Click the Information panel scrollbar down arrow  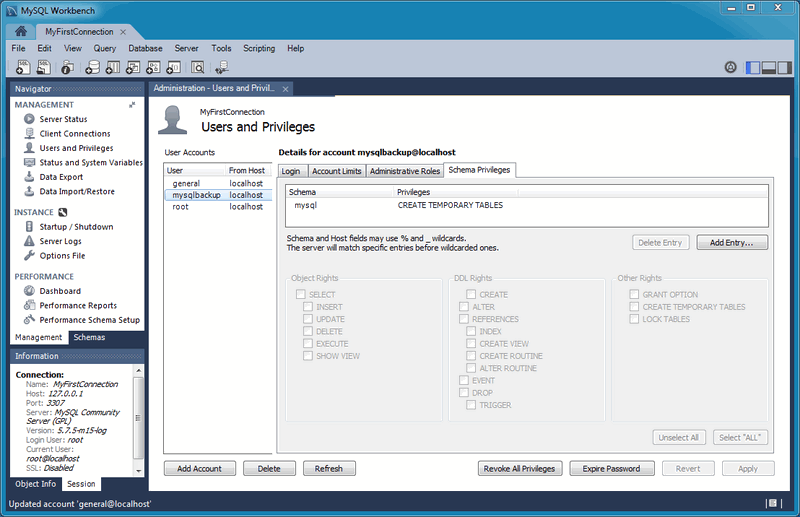pos(138,471)
